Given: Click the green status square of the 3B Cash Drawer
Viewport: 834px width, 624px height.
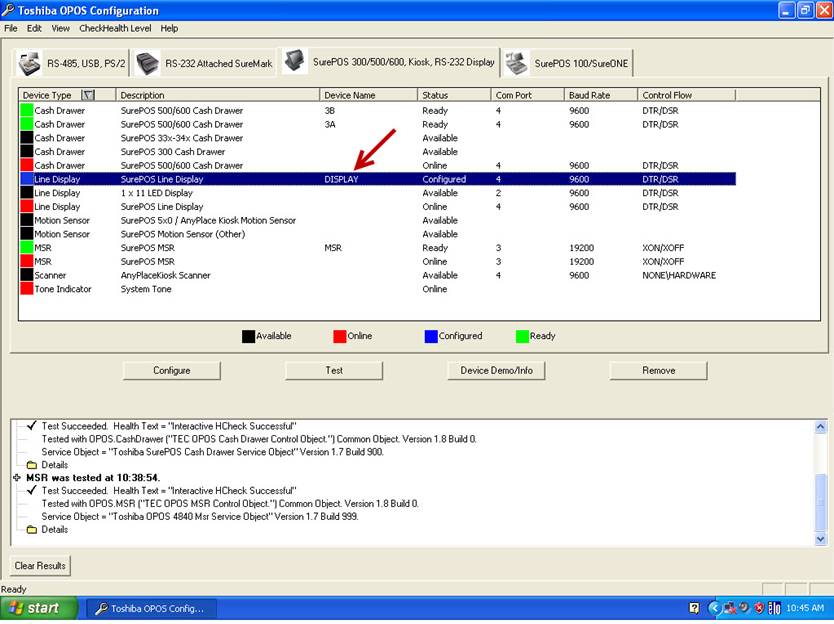Looking at the screenshot, I should pos(26,110).
